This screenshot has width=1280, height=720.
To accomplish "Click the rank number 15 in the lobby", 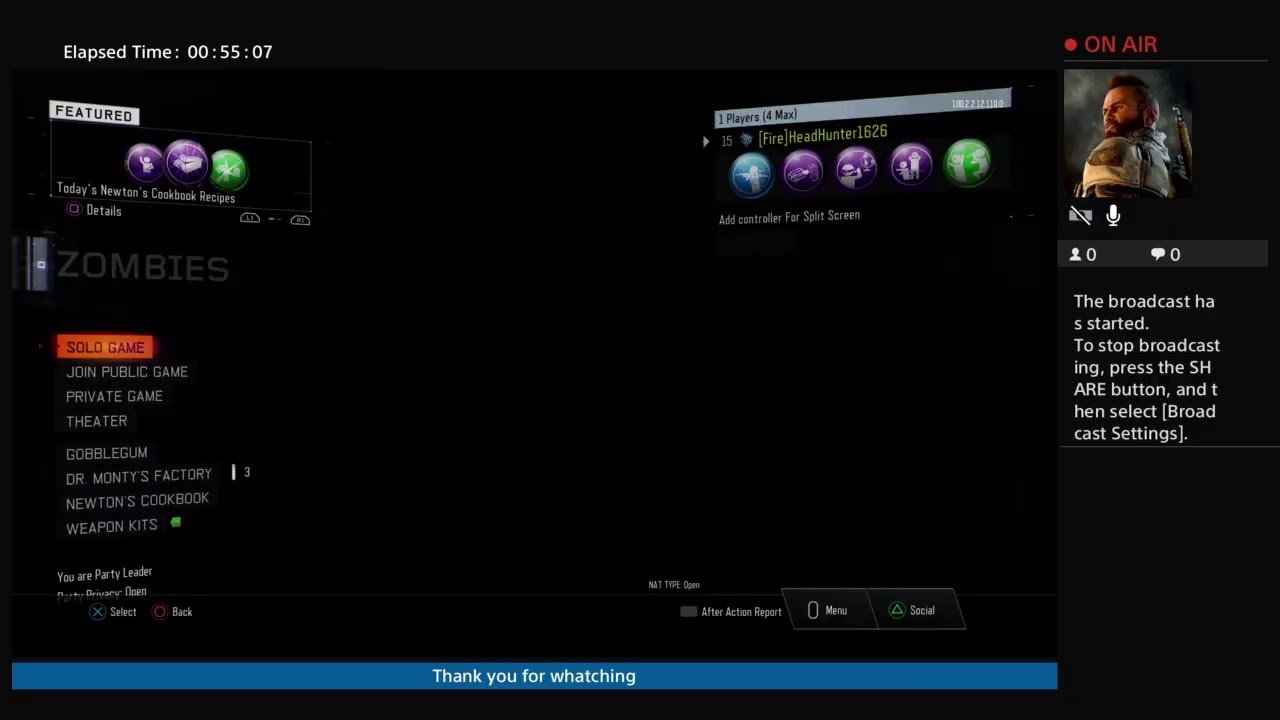I will click(727, 141).
